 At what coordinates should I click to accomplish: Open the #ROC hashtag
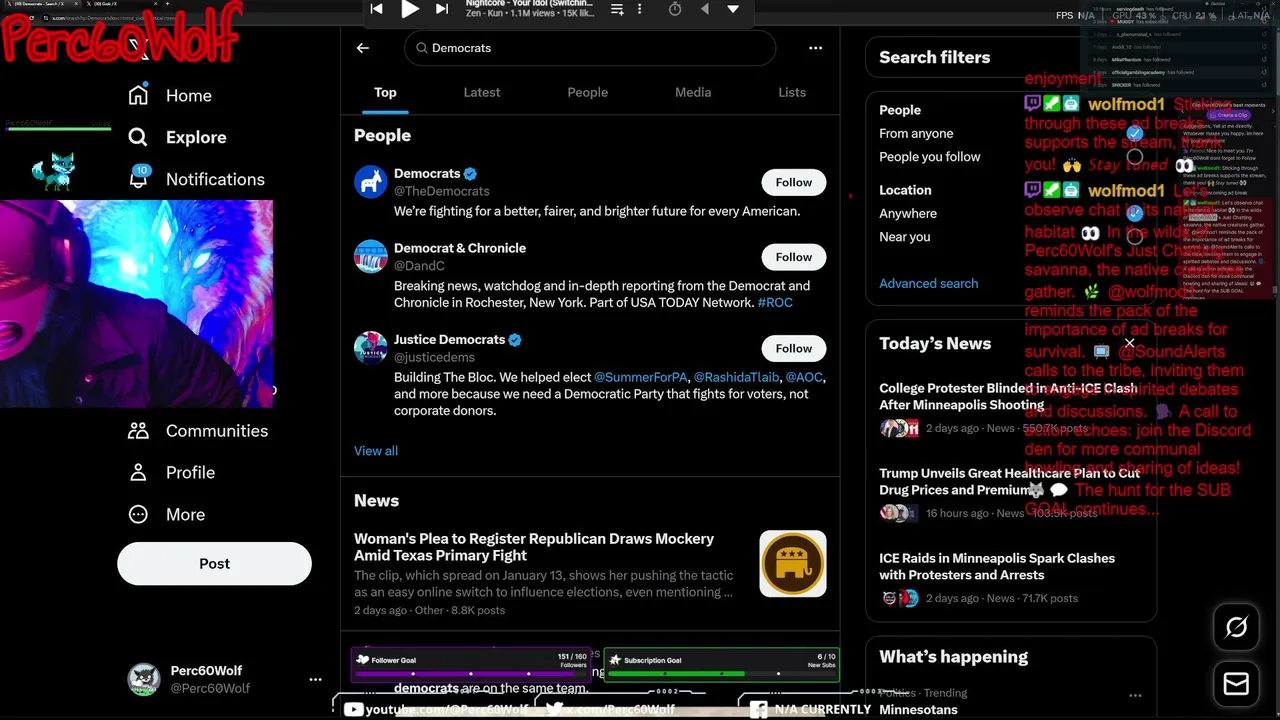tap(775, 302)
